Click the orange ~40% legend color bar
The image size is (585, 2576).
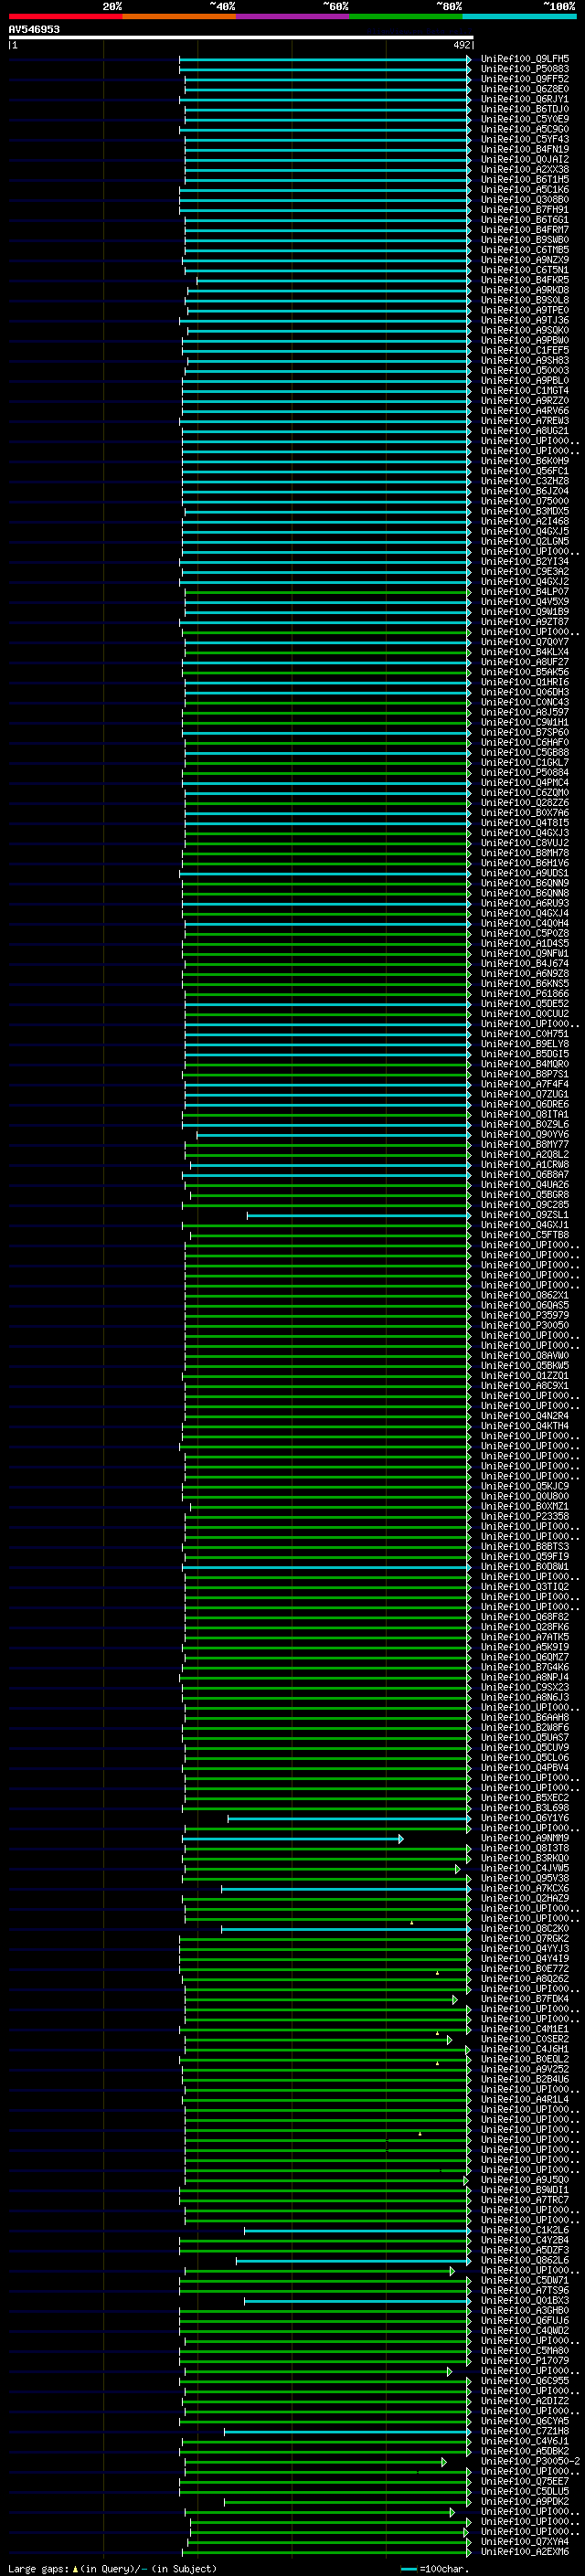[179, 16]
